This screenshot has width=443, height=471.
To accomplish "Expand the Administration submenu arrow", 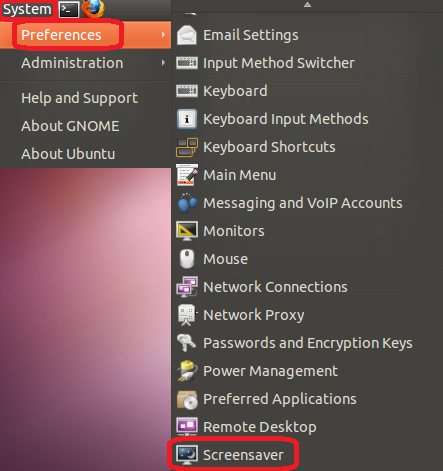I will [163, 63].
